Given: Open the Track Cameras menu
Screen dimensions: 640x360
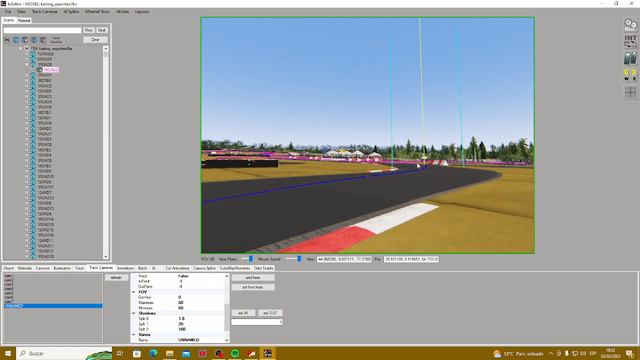Looking at the screenshot, I should pos(44,12).
